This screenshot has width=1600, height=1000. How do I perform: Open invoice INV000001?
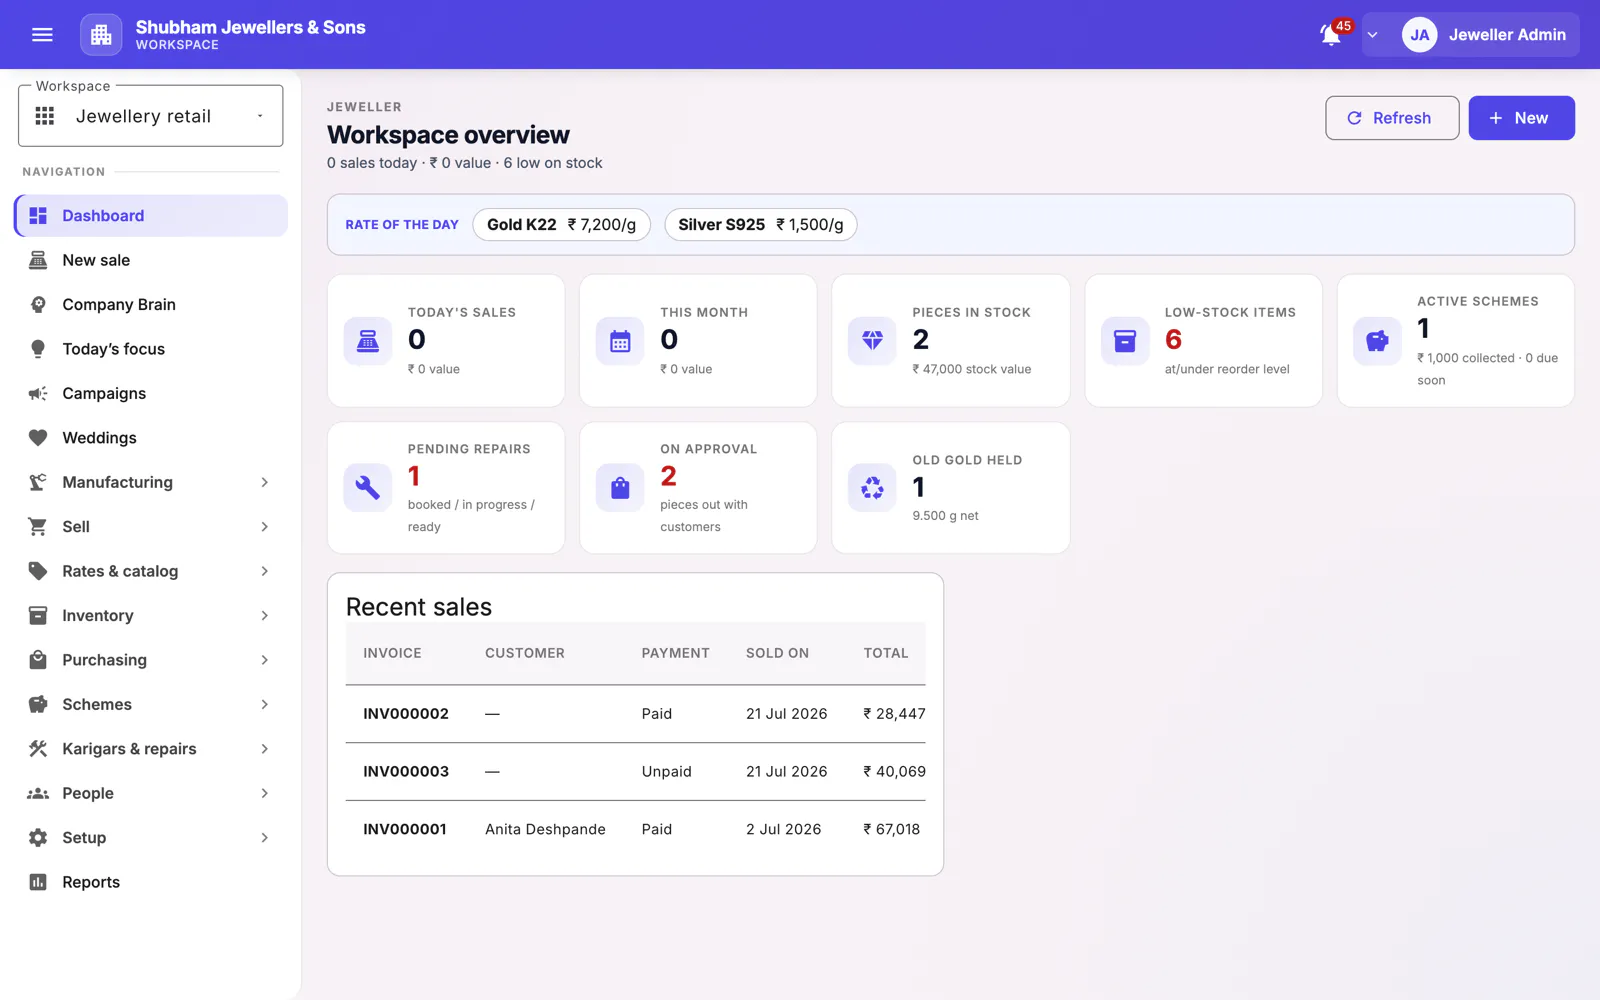[405, 830]
